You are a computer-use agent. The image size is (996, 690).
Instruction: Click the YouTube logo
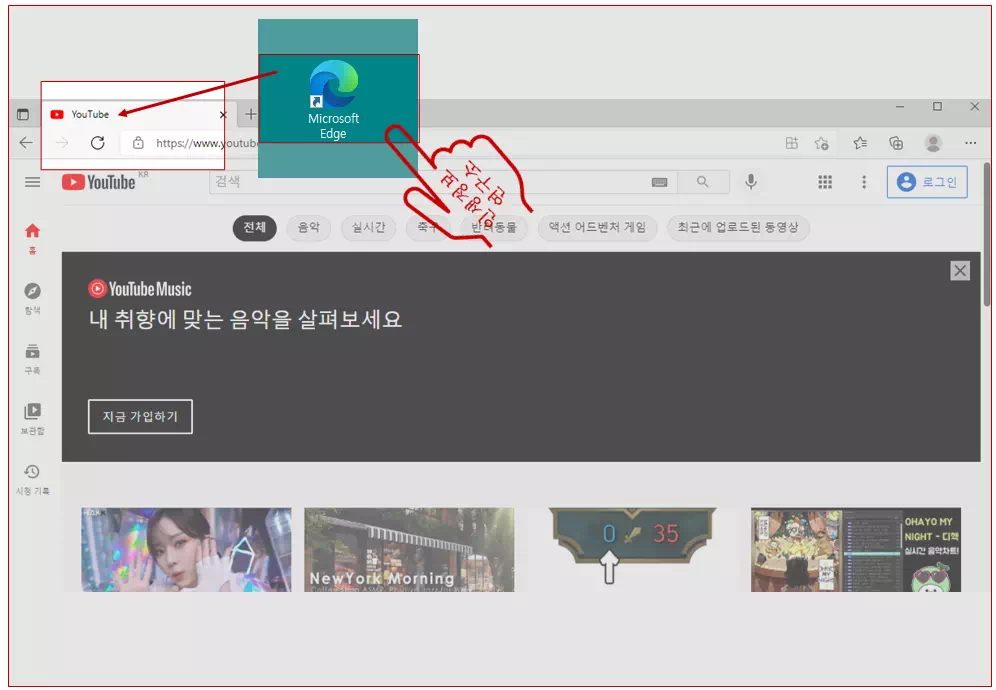pyautogui.click(x=98, y=182)
